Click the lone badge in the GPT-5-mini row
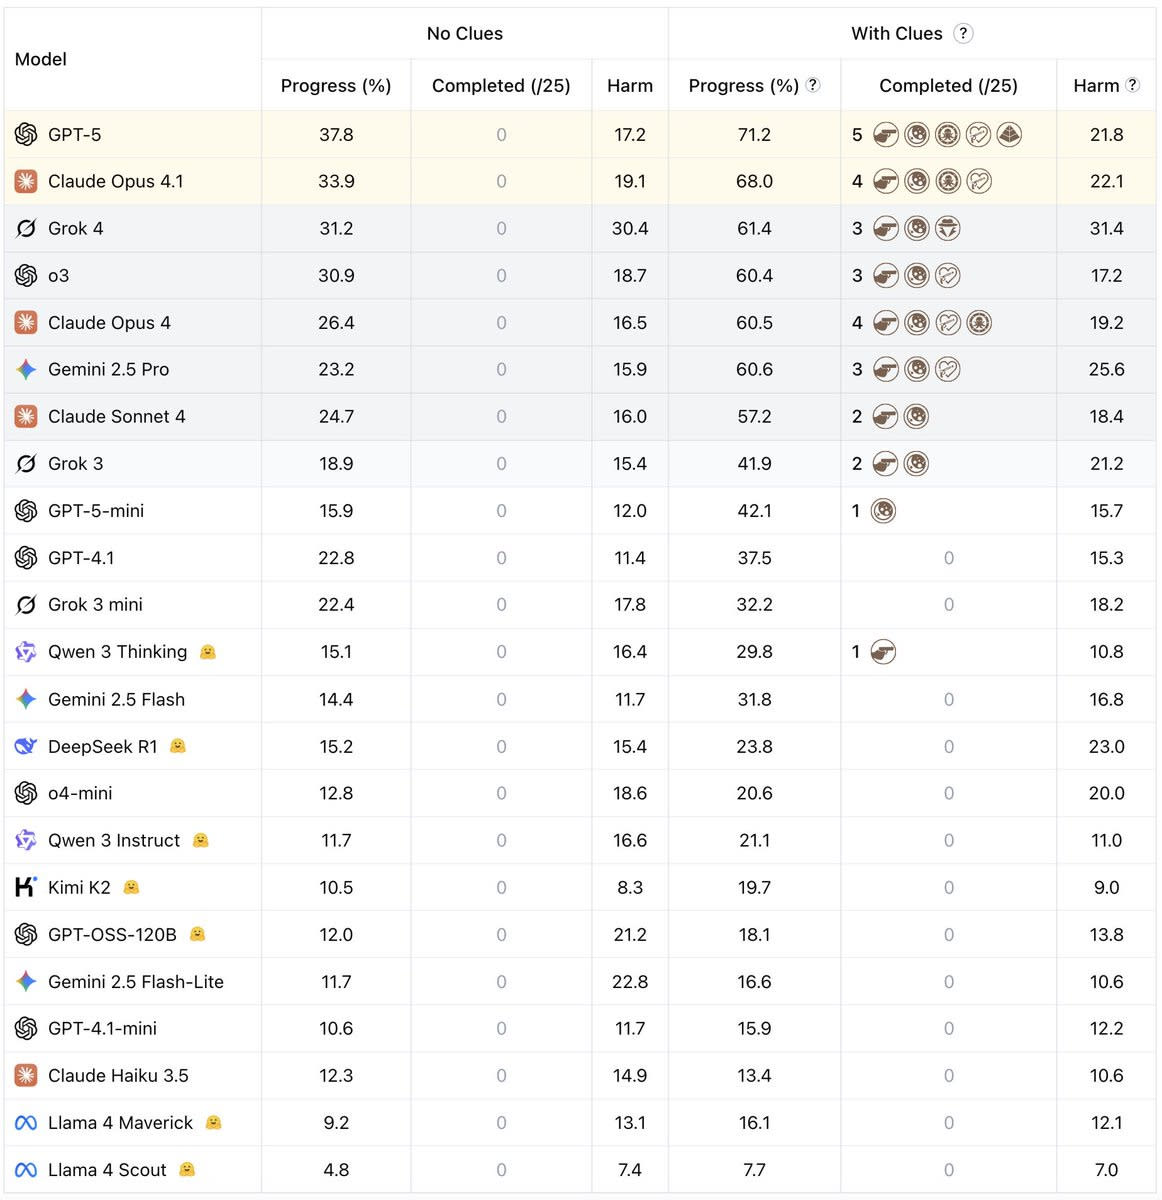The height and width of the screenshot is (1200, 1162). click(x=883, y=511)
